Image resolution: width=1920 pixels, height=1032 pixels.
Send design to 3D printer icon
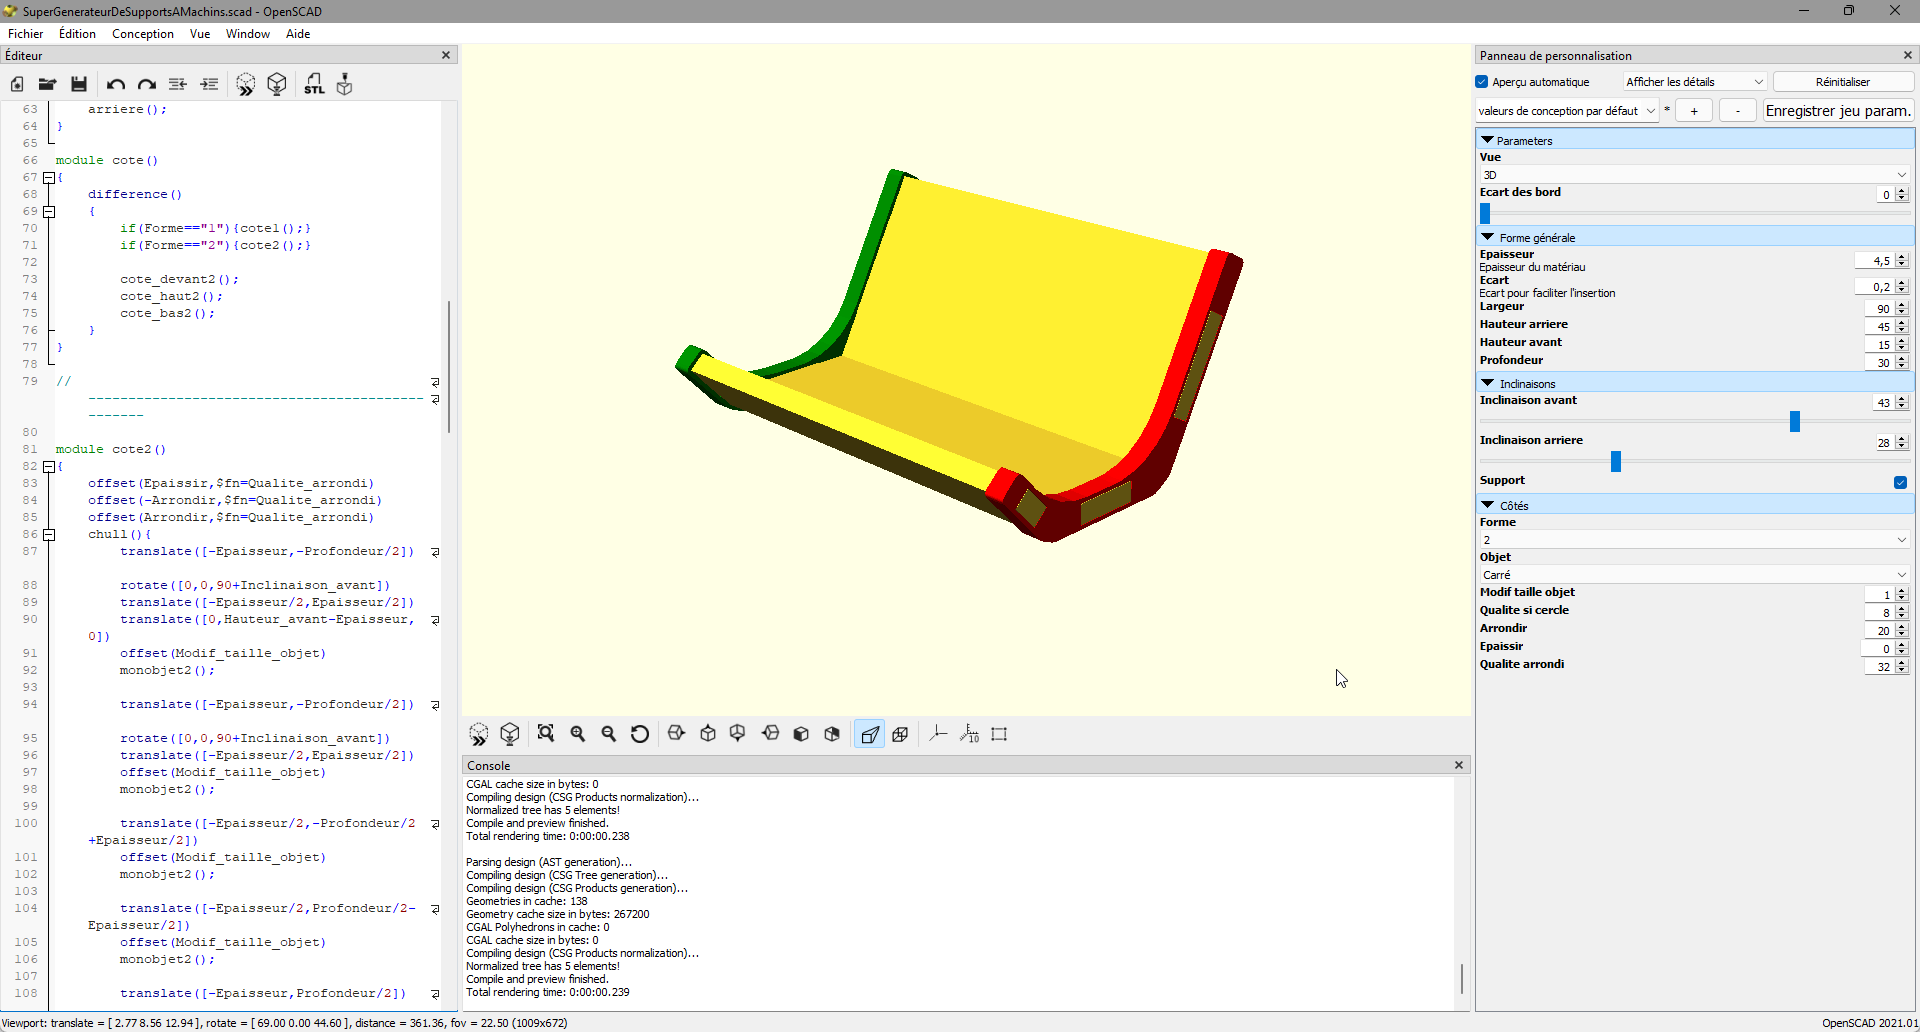click(345, 85)
